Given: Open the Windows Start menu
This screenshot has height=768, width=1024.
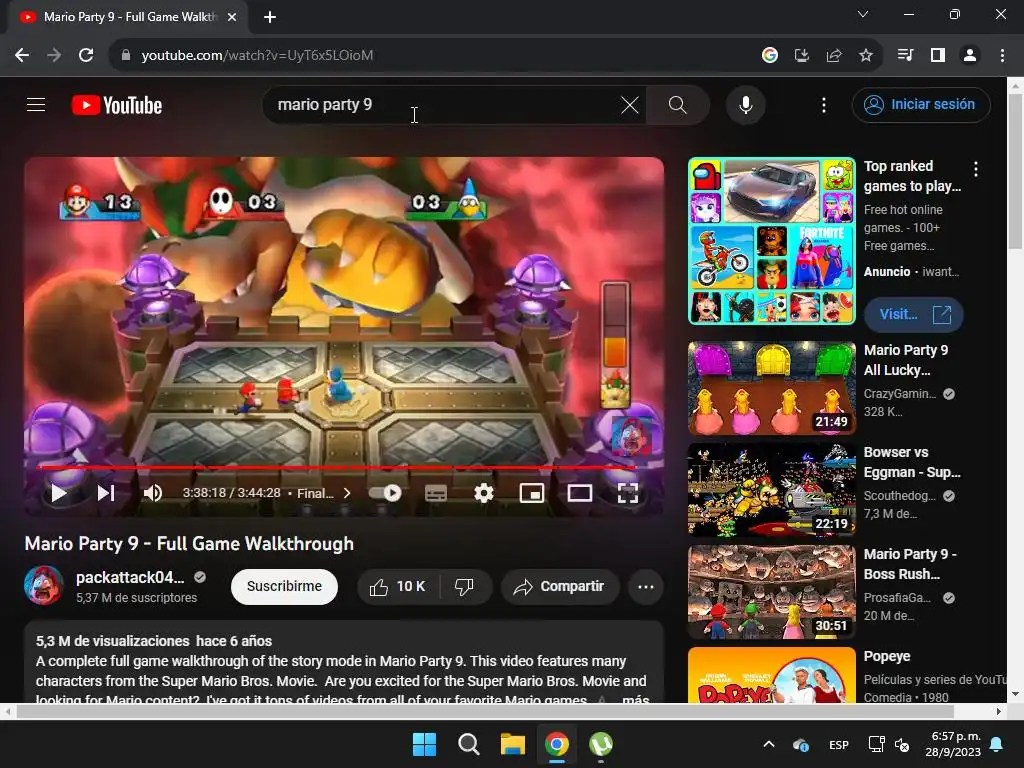Looking at the screenshot, I should click(424, 744).
